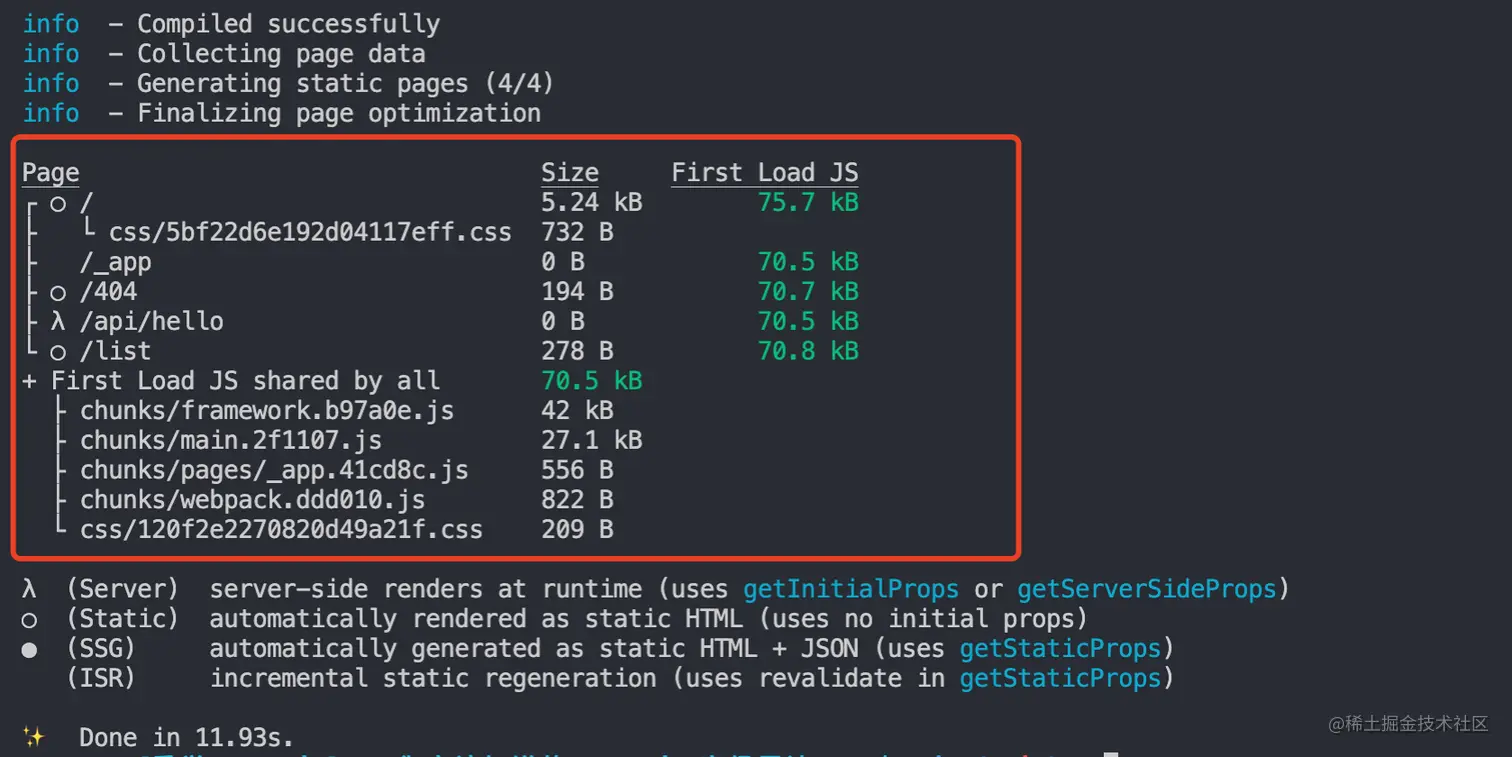
Task: Select the 194 B size value
Action: 577,292
